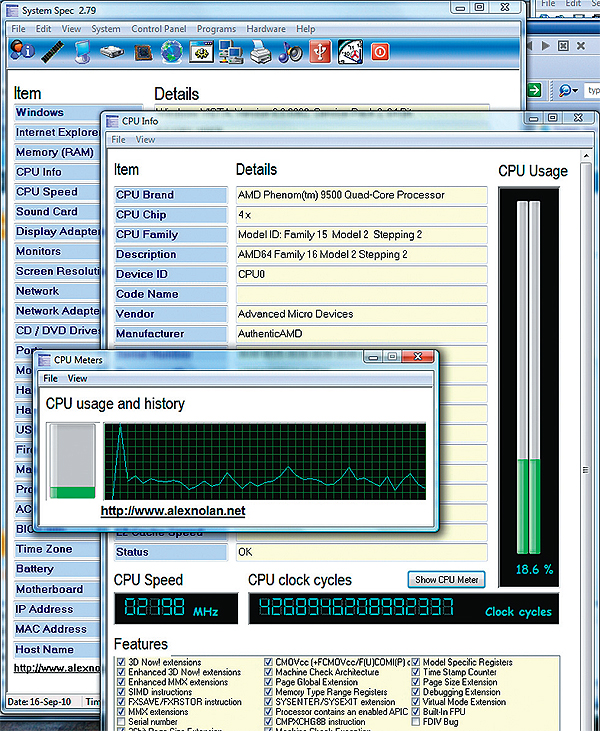Click the Show CPU Meter button
The image size is (600, 731).
click(x=447, y=580)
